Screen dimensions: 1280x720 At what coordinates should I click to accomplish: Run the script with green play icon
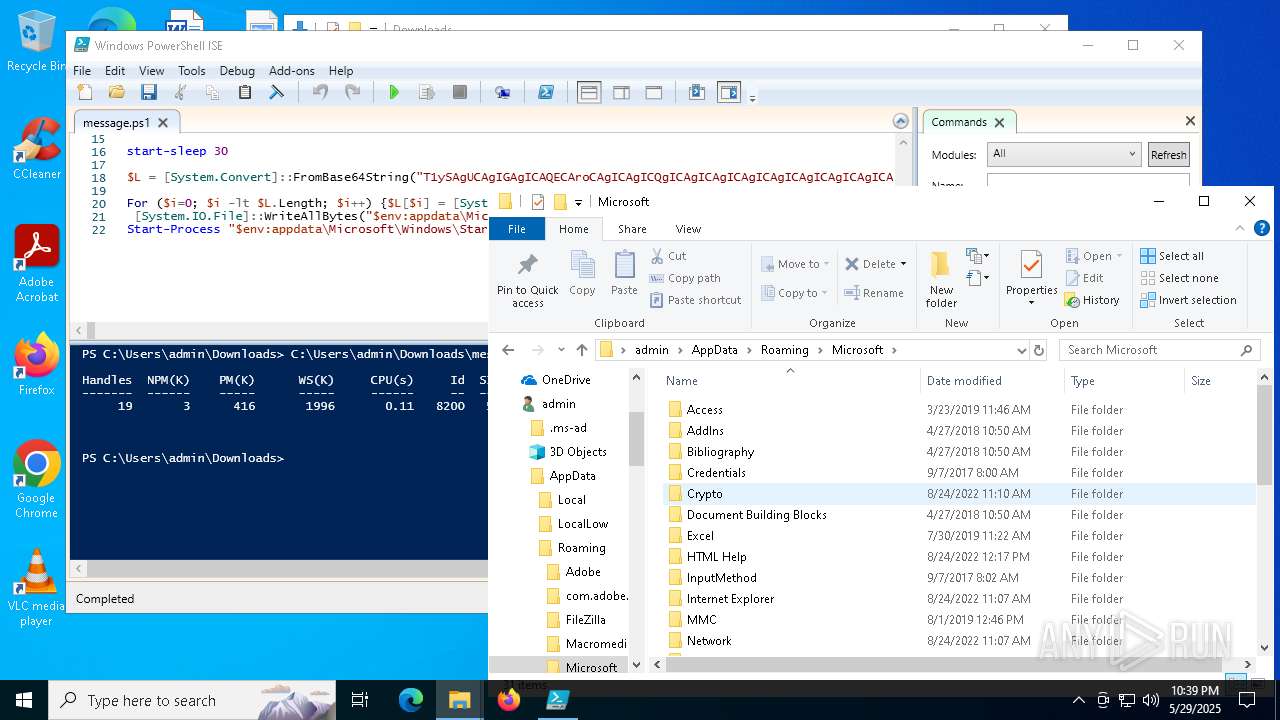tap(394, 92)
